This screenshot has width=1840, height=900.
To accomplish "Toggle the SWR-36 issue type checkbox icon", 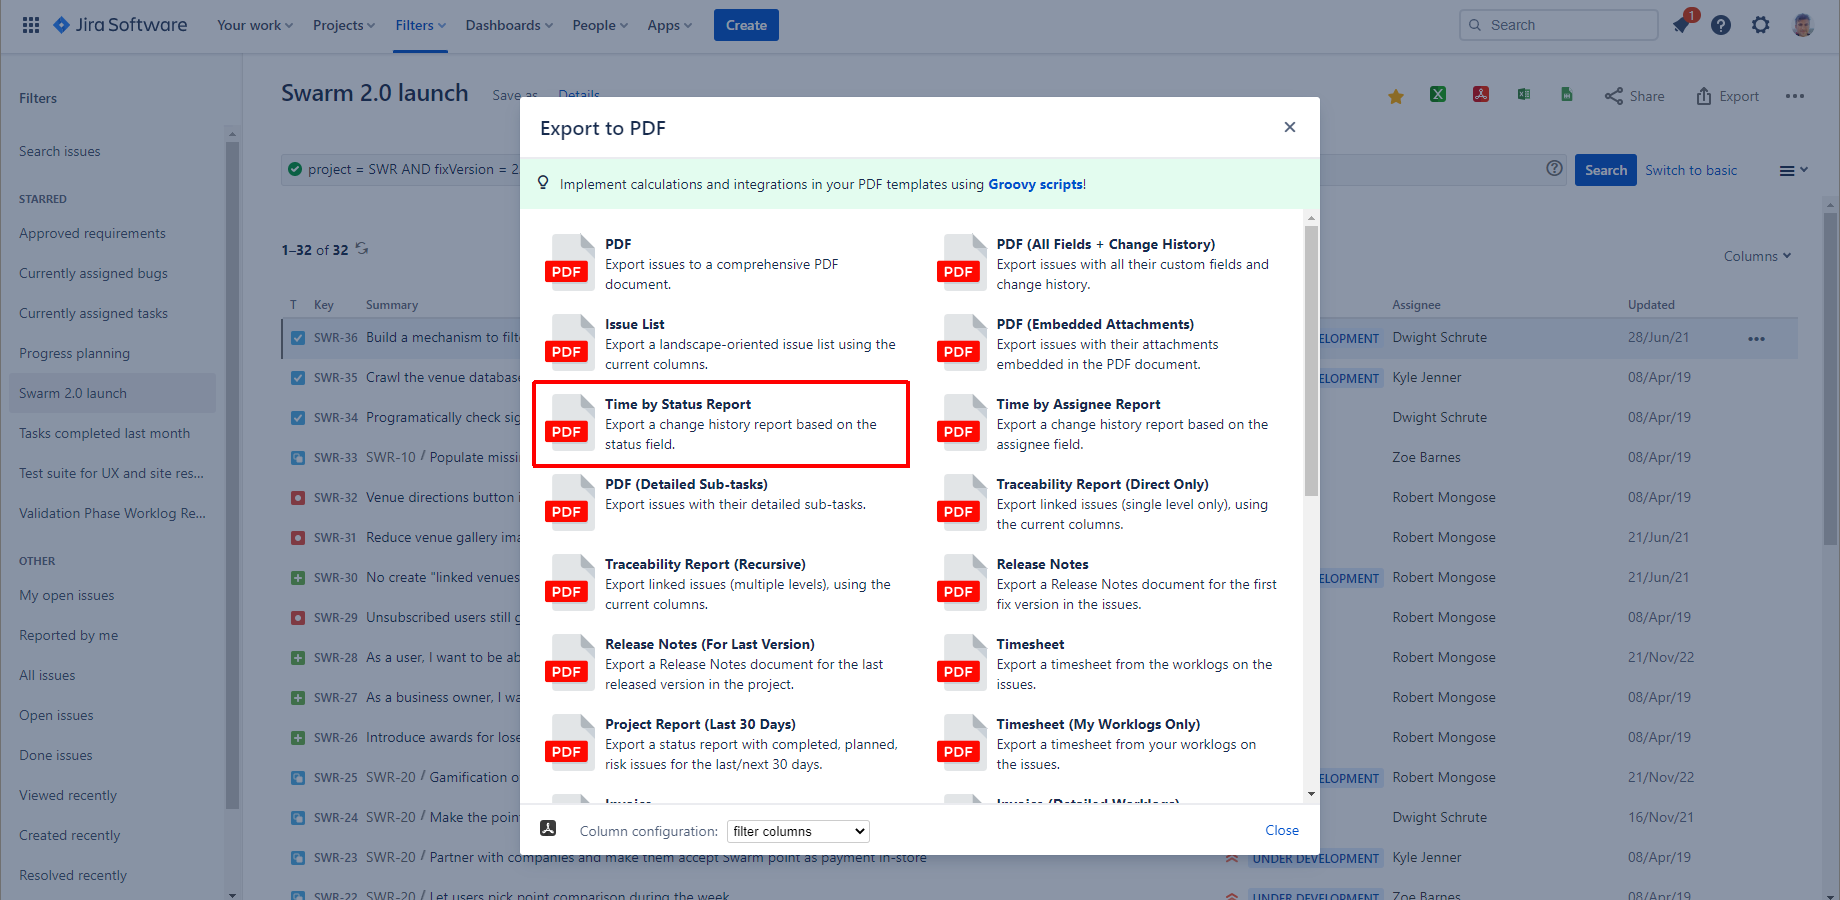I will pyautogui.click(x=298, y=338).
